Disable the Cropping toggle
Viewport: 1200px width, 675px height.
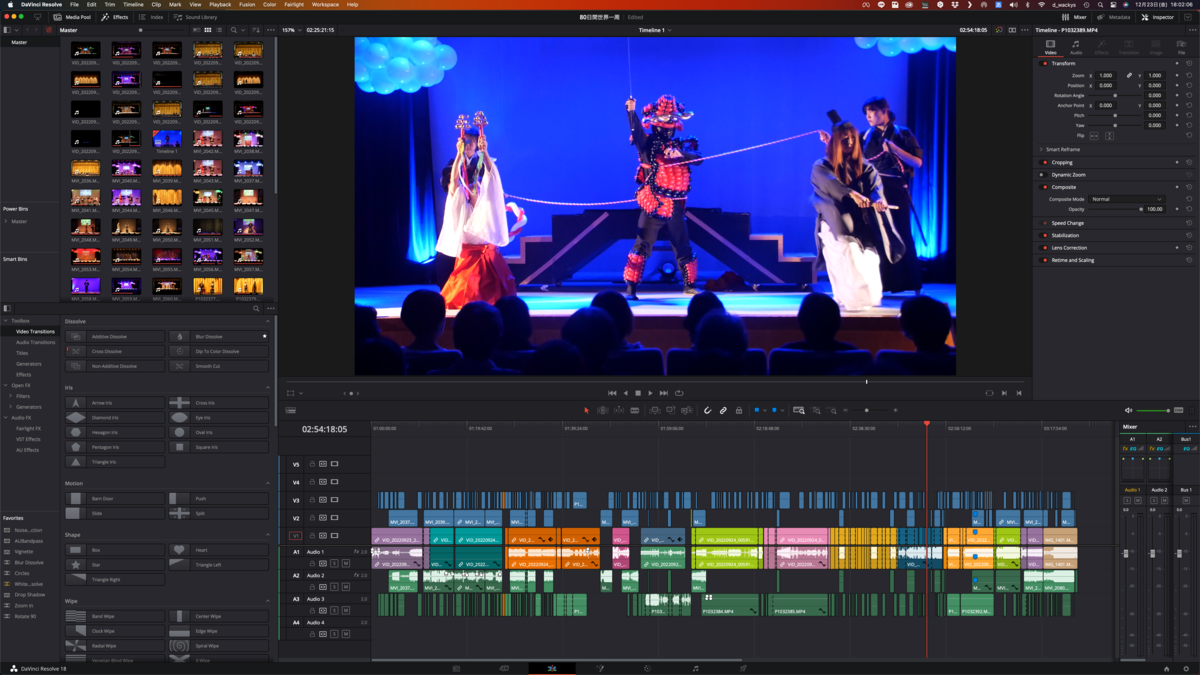coord(1045,162)
